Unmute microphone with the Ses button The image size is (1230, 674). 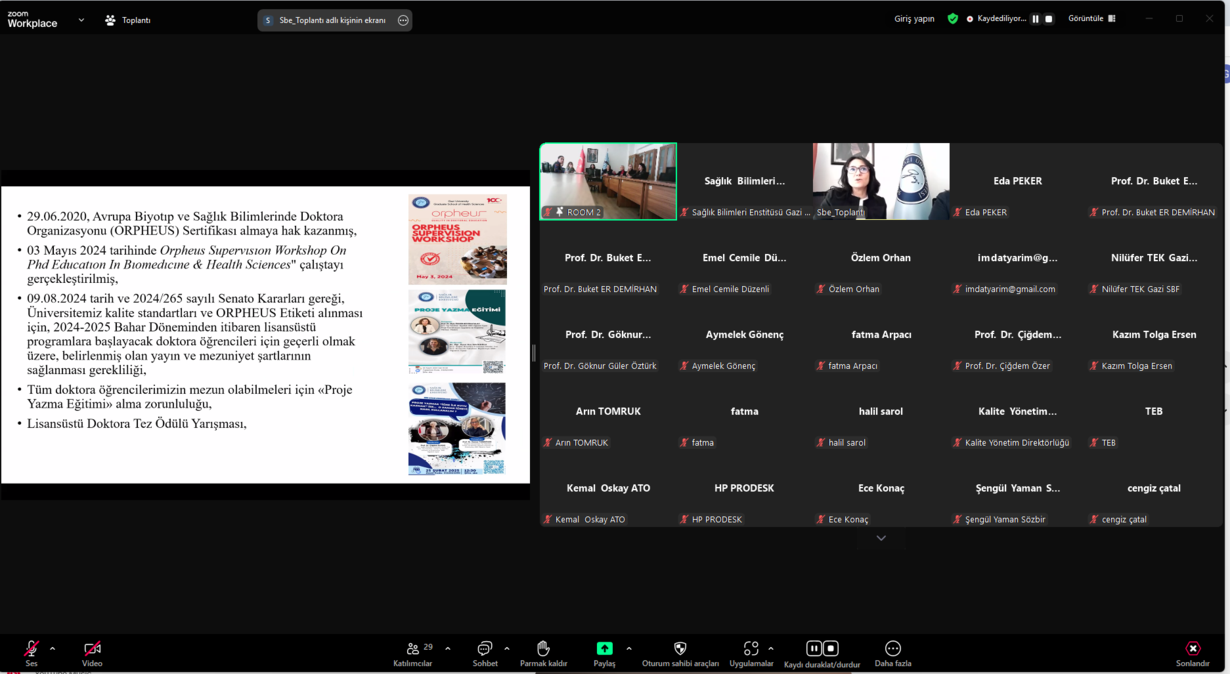coord(31,650)
